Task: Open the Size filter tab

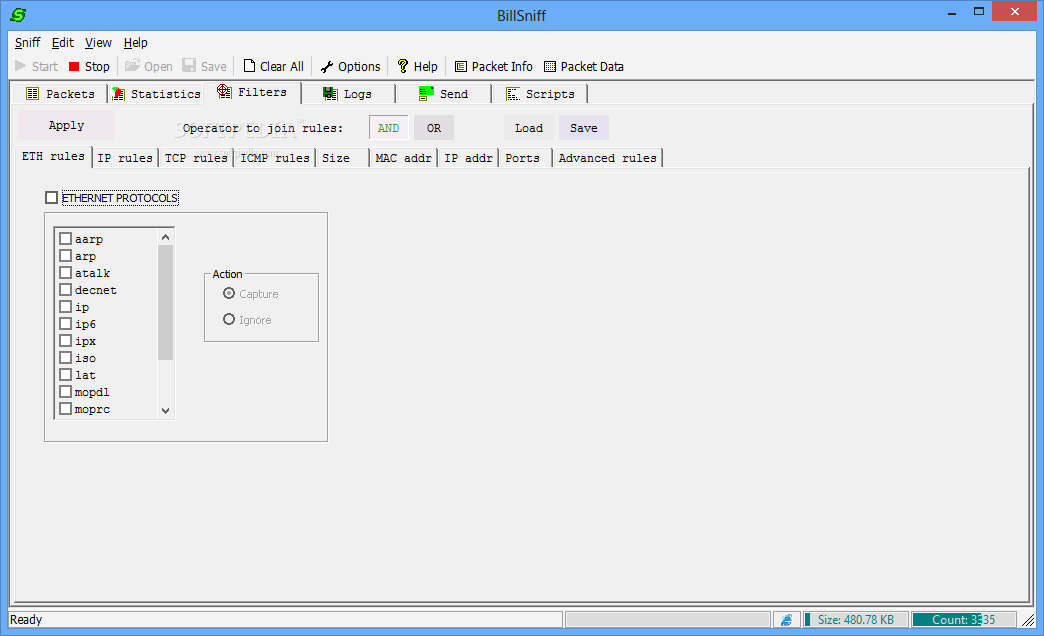Action: [x=342, y=158]
